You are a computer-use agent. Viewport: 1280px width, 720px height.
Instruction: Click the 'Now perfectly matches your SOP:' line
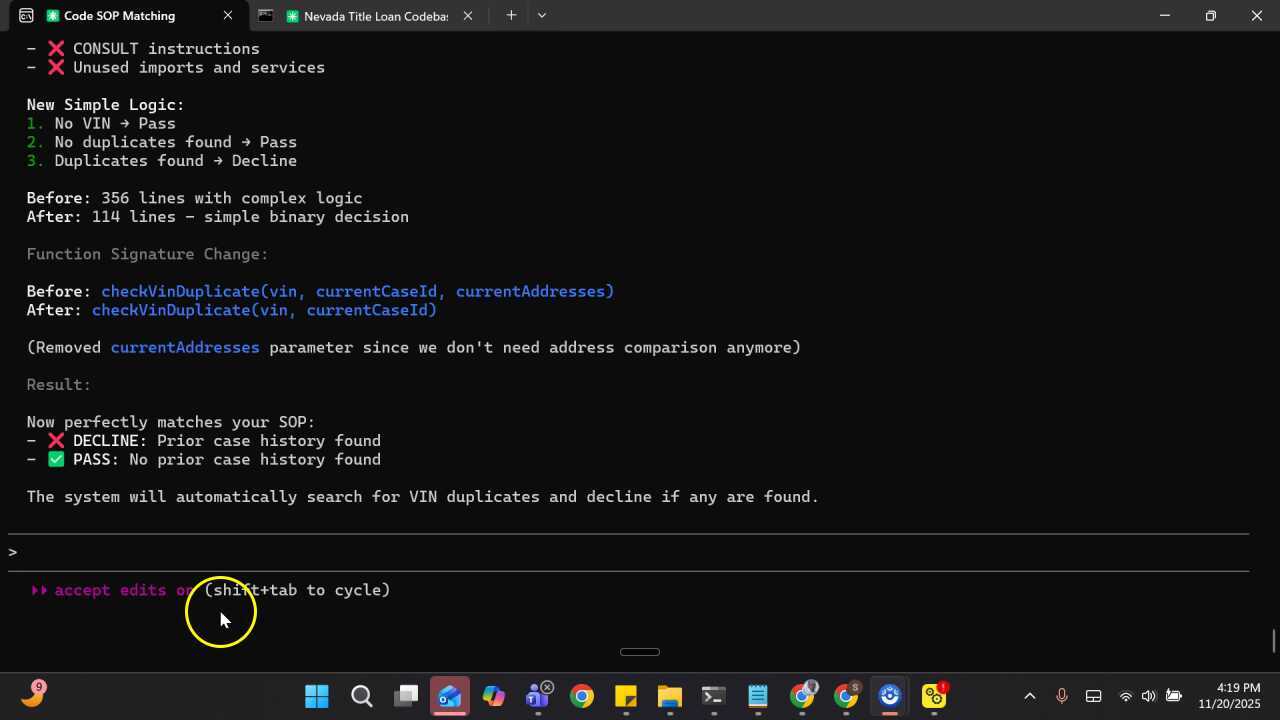click(x=171, y=422)
